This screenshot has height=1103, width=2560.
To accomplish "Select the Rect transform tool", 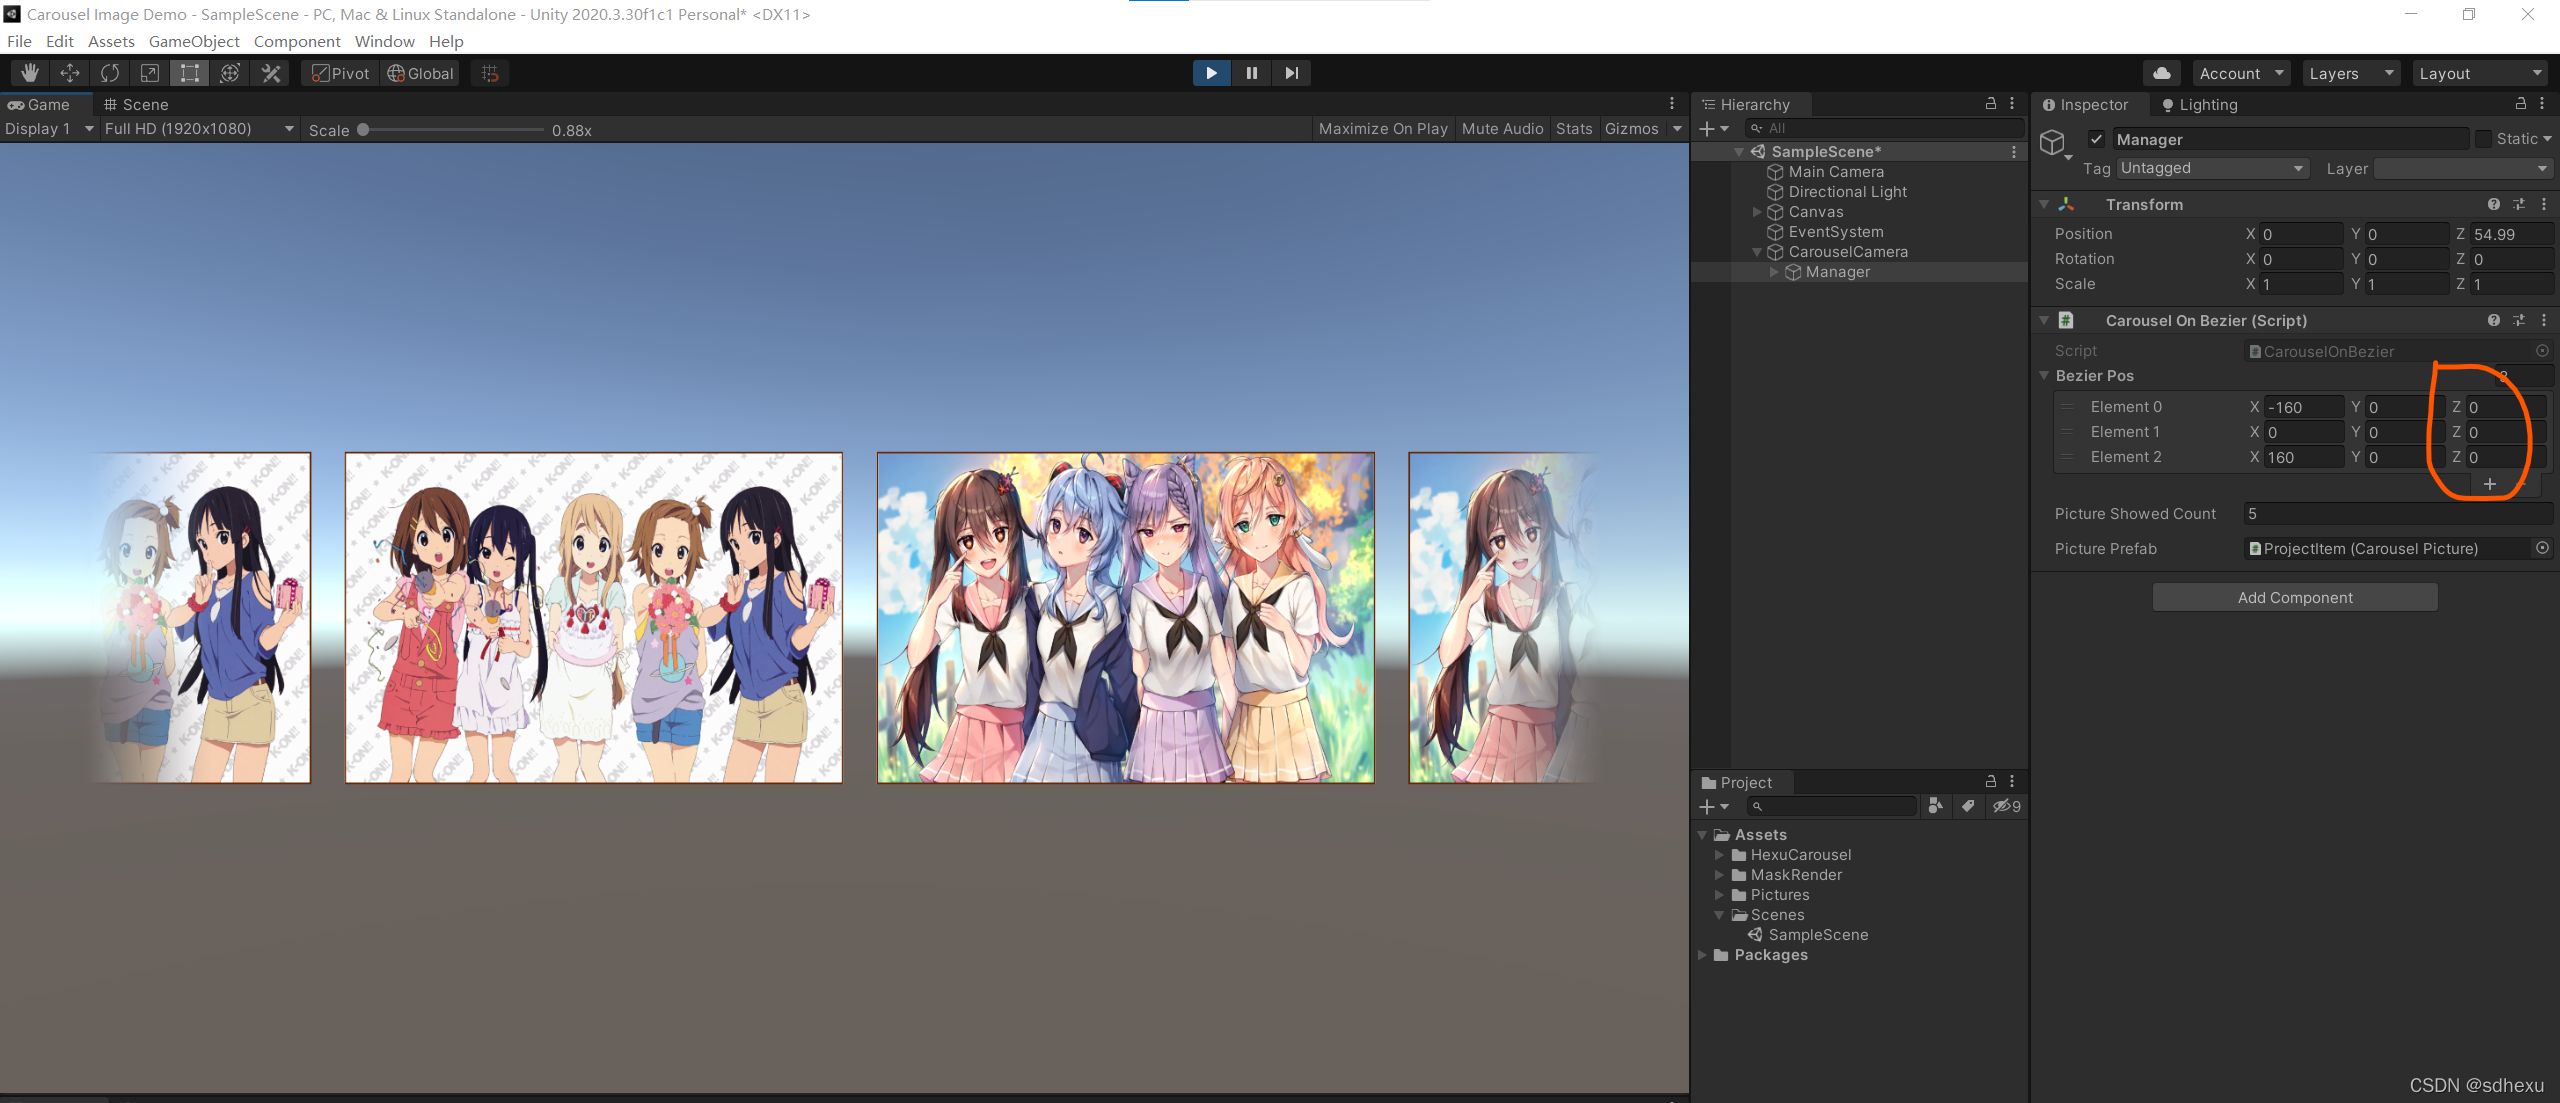I will (x=190, y=73).
